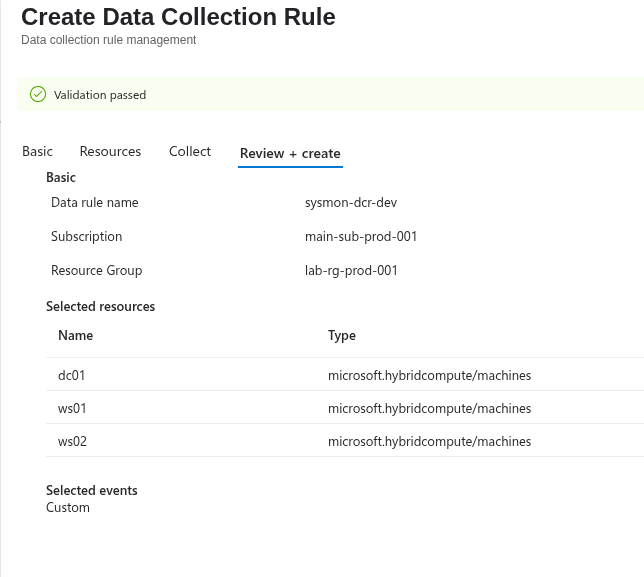Image resolution: width=644 pixels, height=577 pixels.
Task: Click the main-sub-prod-001 subscription value
Action: tap(361, 236)
